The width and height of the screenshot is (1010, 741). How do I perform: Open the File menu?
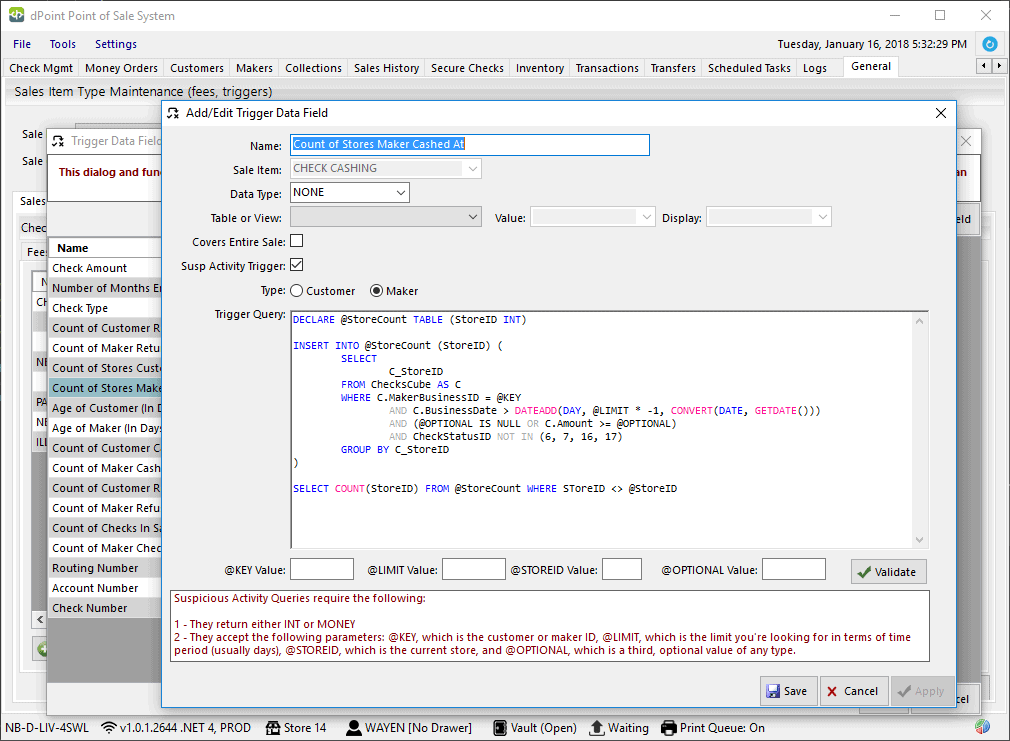(x=22, y=44)
